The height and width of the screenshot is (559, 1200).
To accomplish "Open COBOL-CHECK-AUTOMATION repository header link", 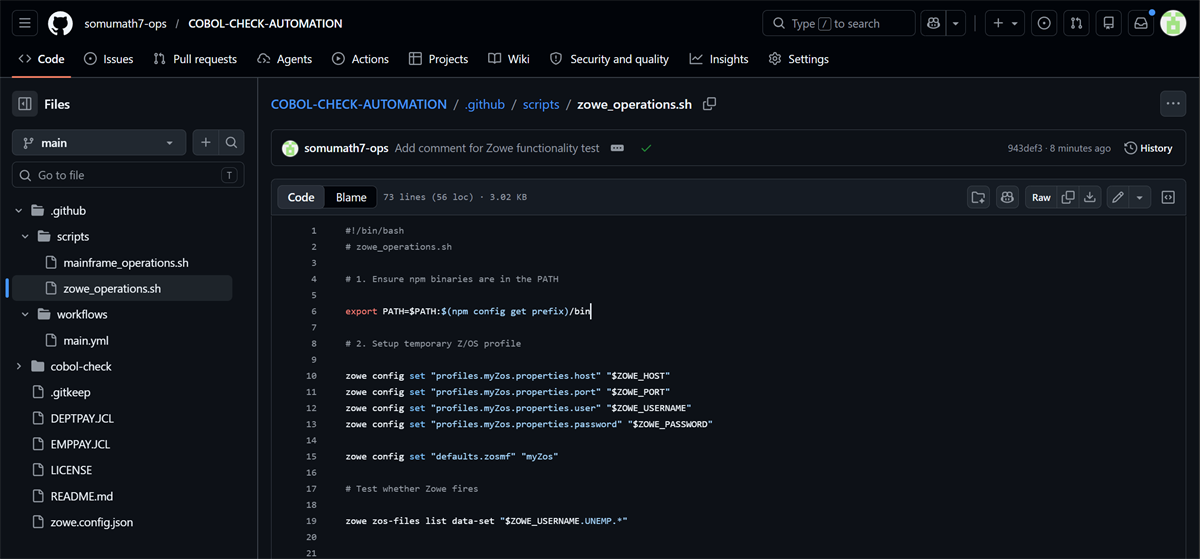I will (x=265, y=23).
